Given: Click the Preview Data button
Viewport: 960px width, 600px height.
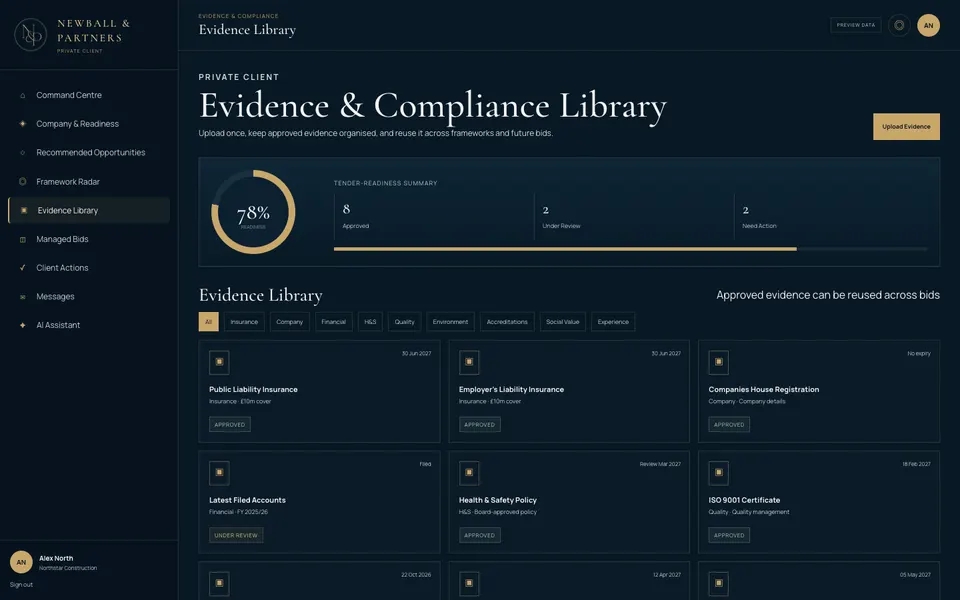Looking at the screenshot, I should pyautogui.click(x=855, y=25).
